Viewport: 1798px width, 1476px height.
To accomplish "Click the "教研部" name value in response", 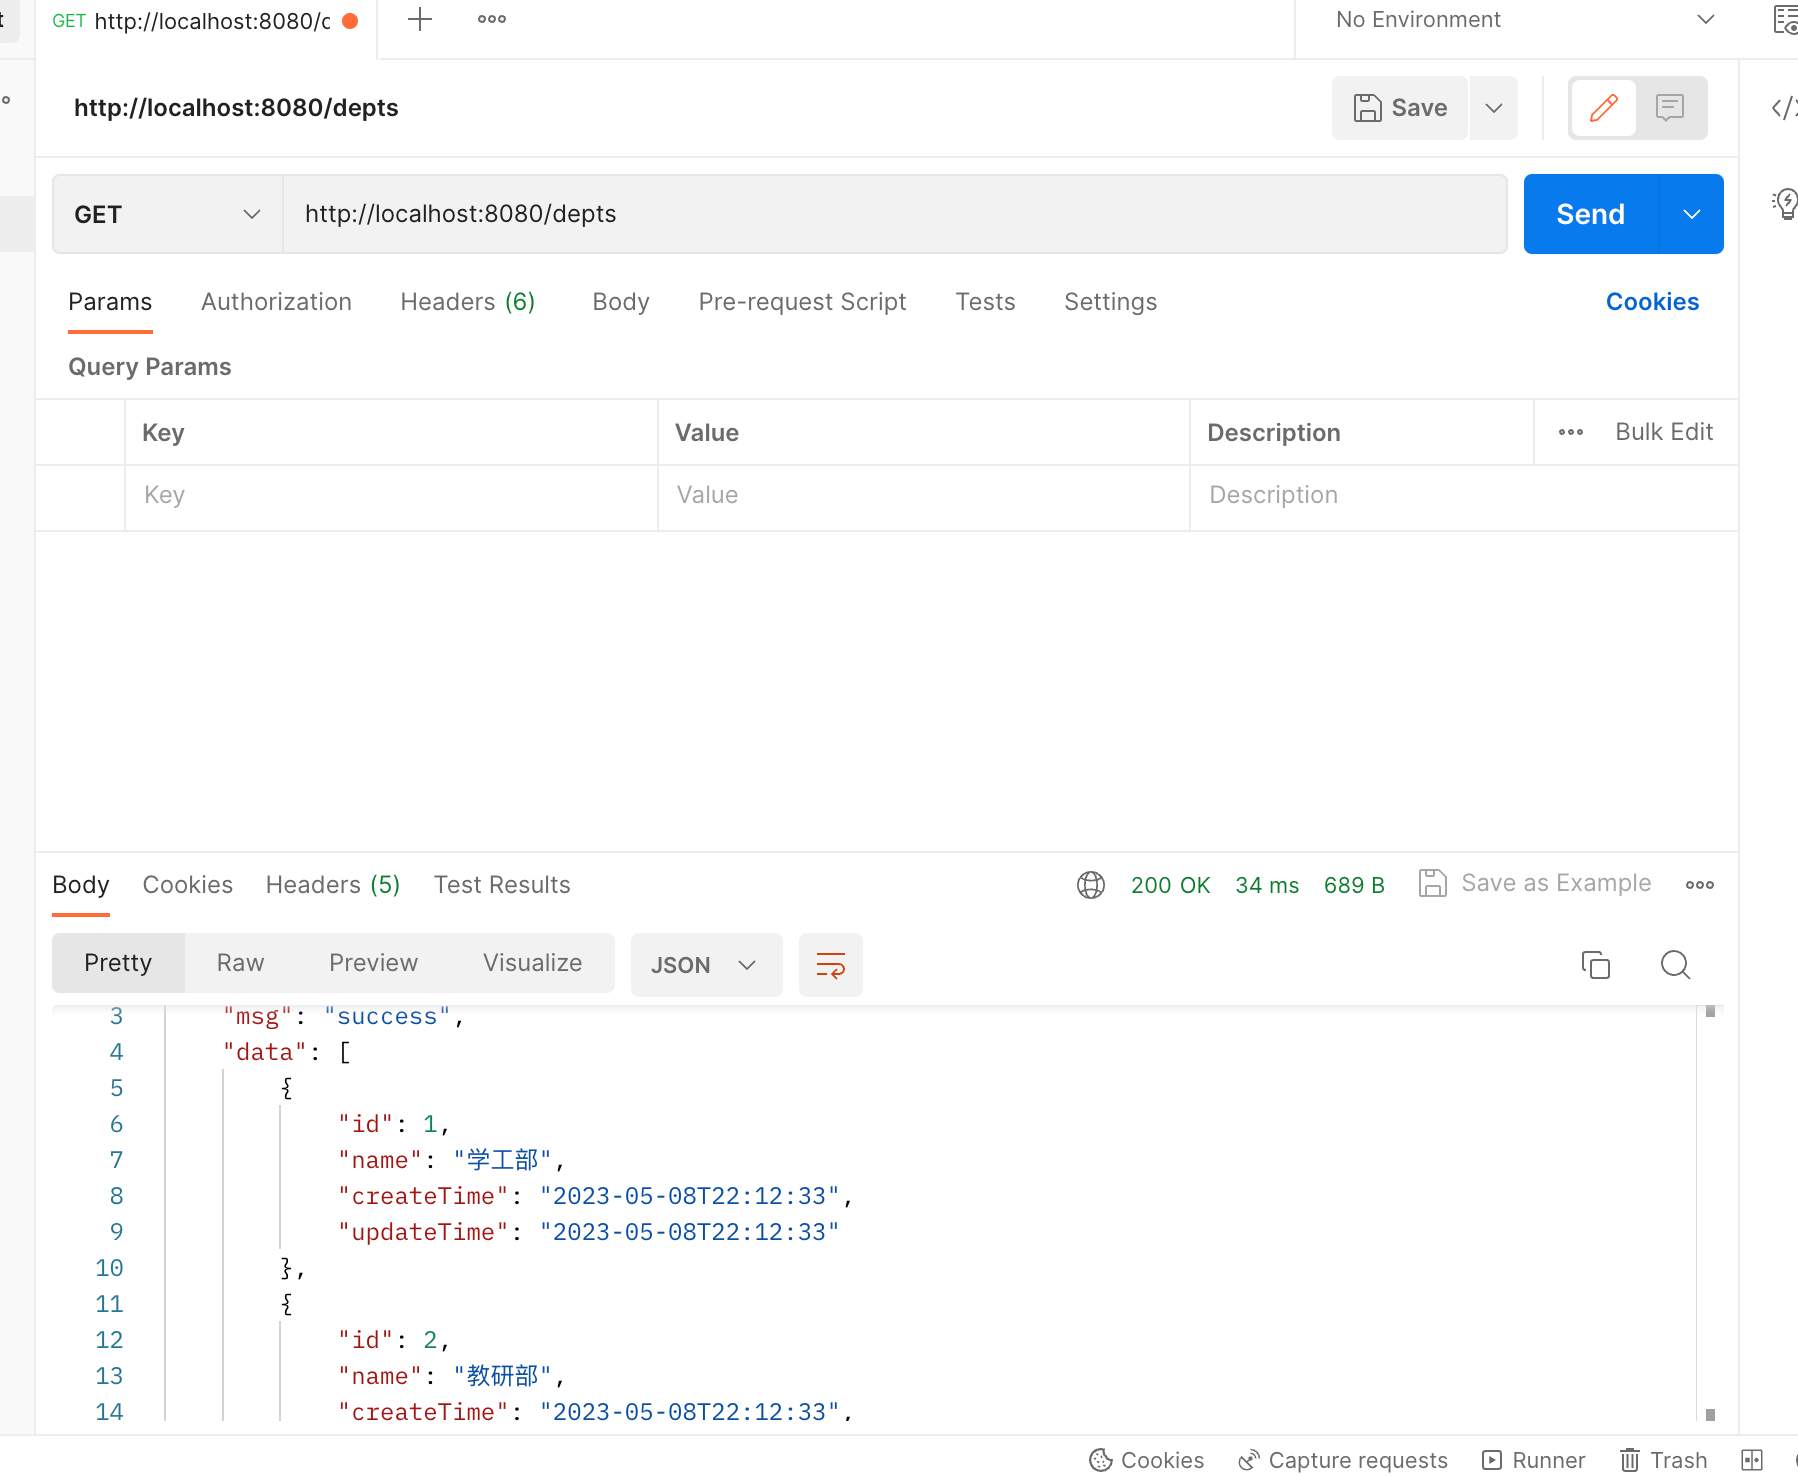I will coord(502,1376).
